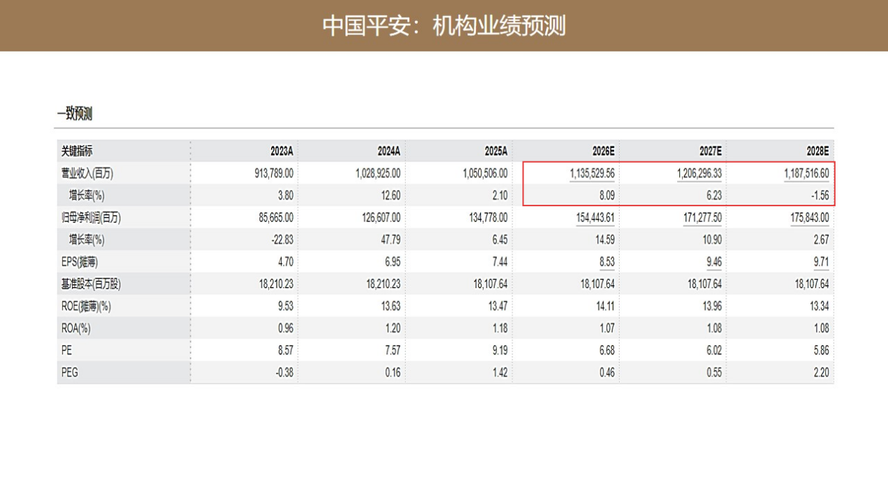
Task: Select the ROA(%) row label
Action: [76, 328]
